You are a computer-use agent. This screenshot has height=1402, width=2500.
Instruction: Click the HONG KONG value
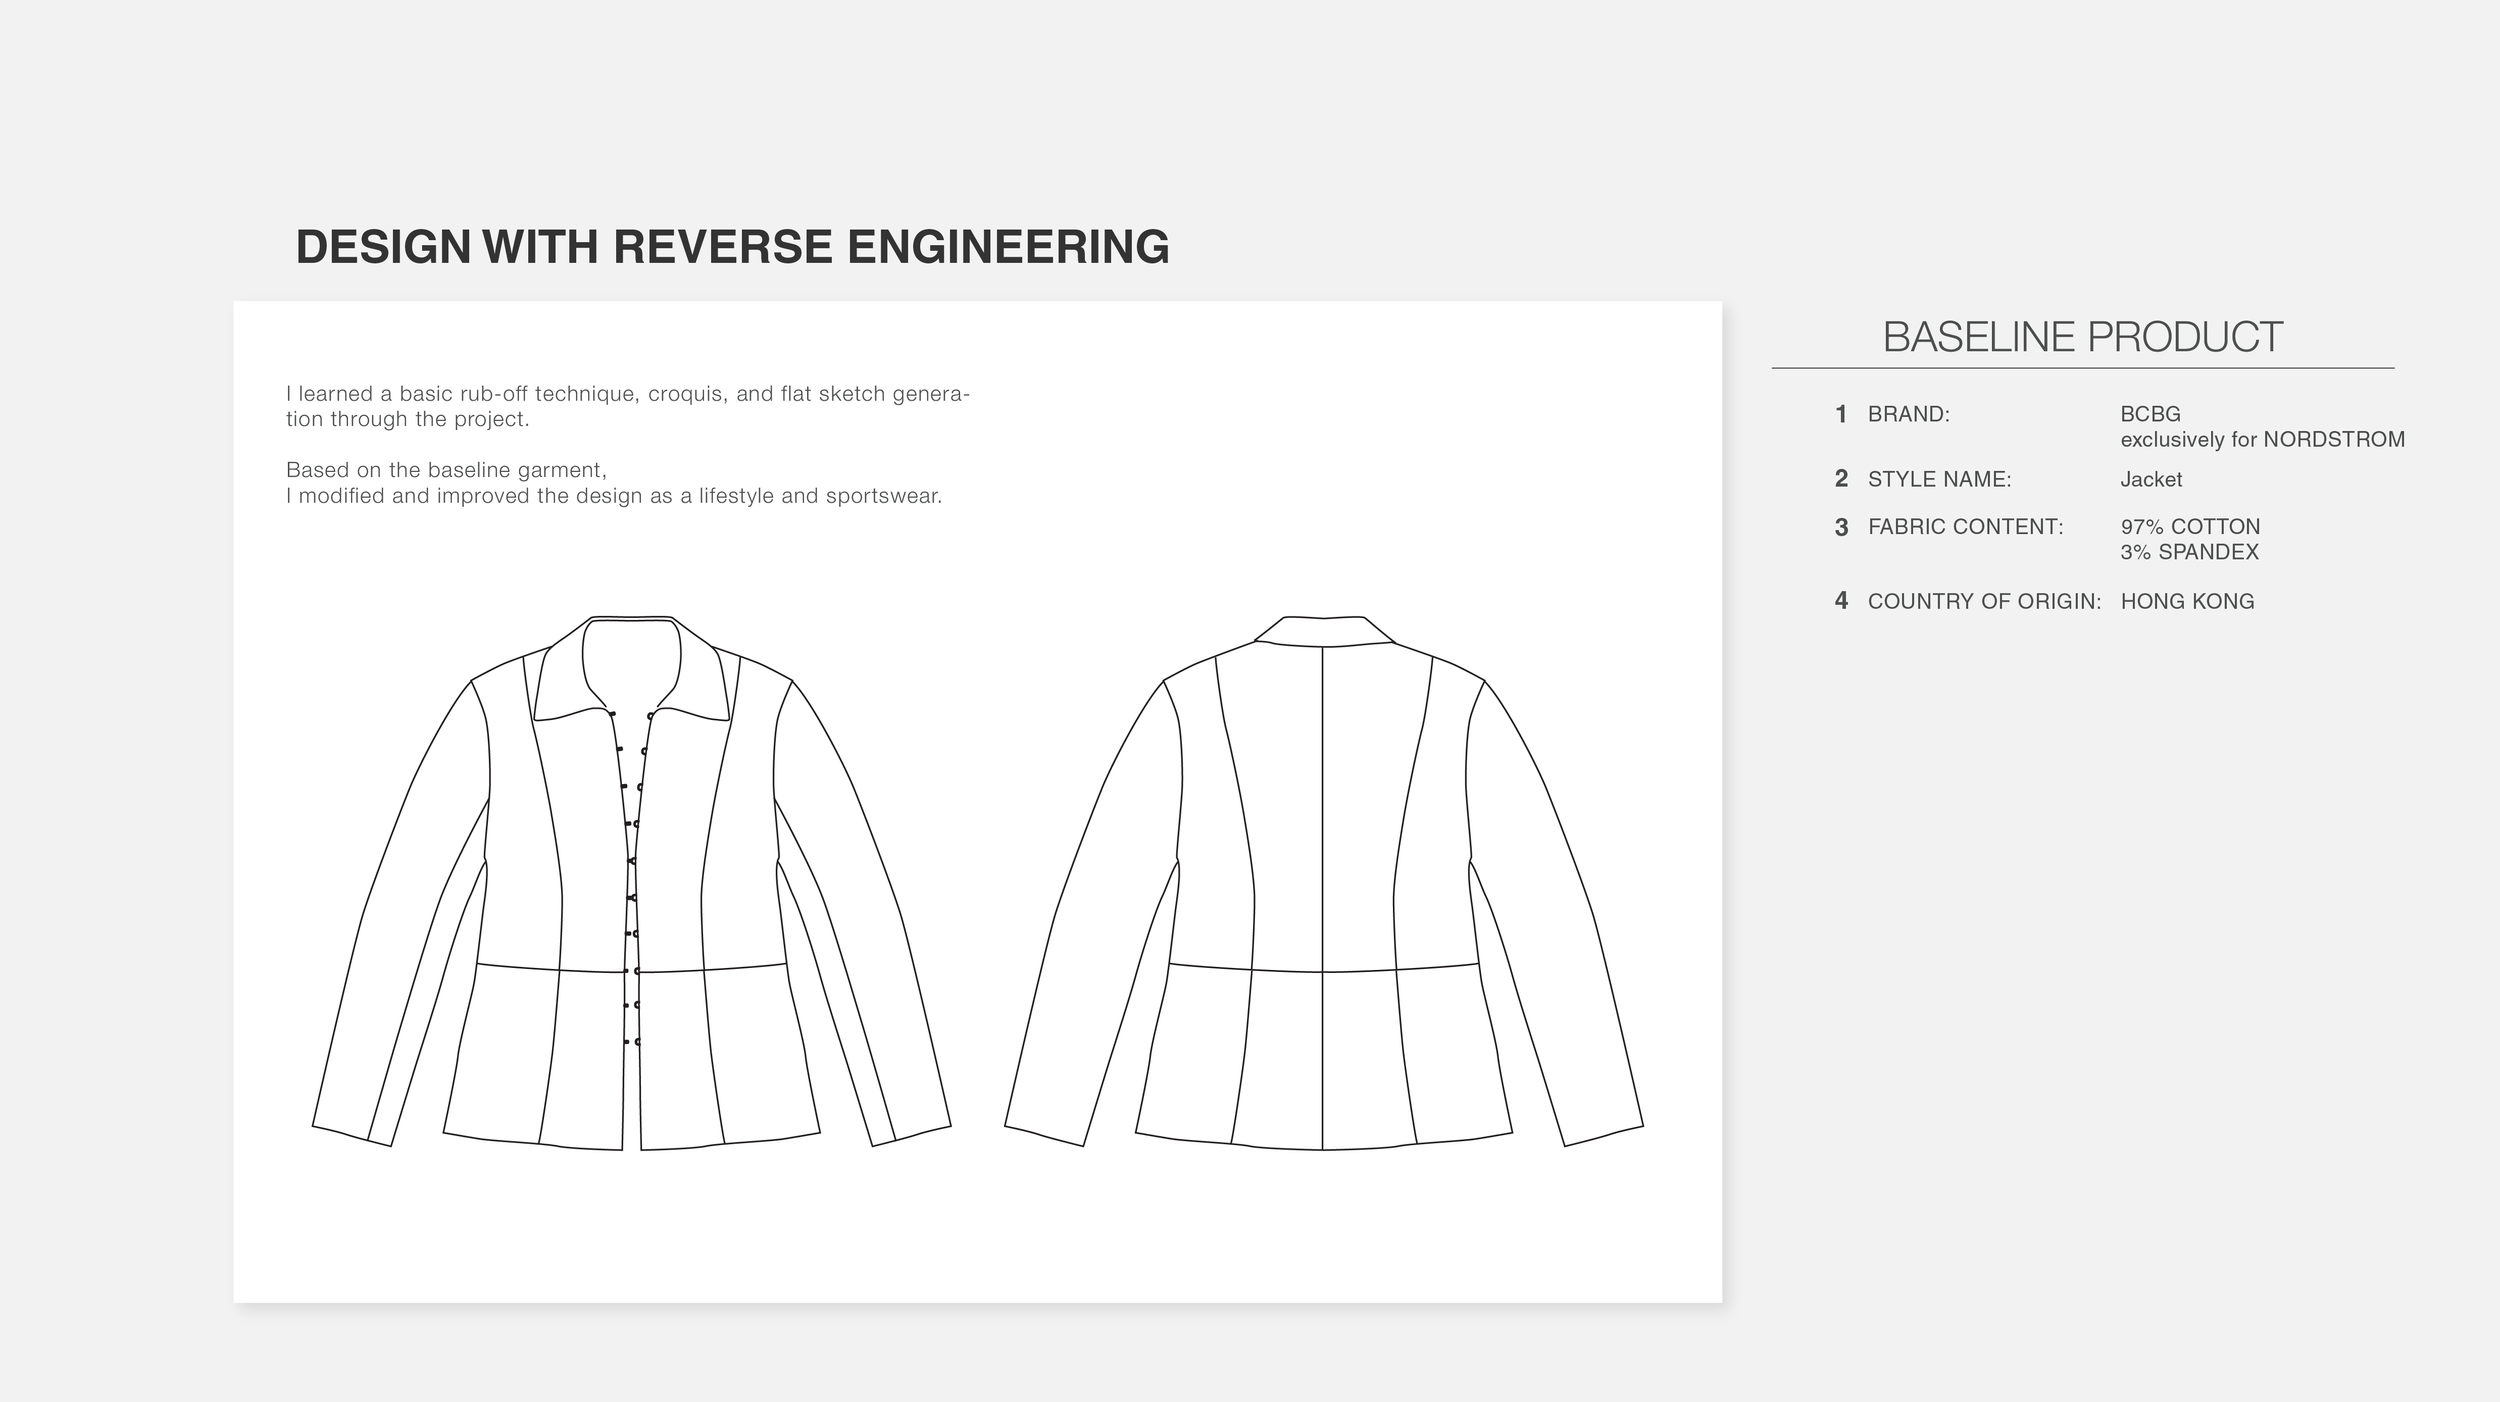pyautogui.click(x=2187, y=601)
